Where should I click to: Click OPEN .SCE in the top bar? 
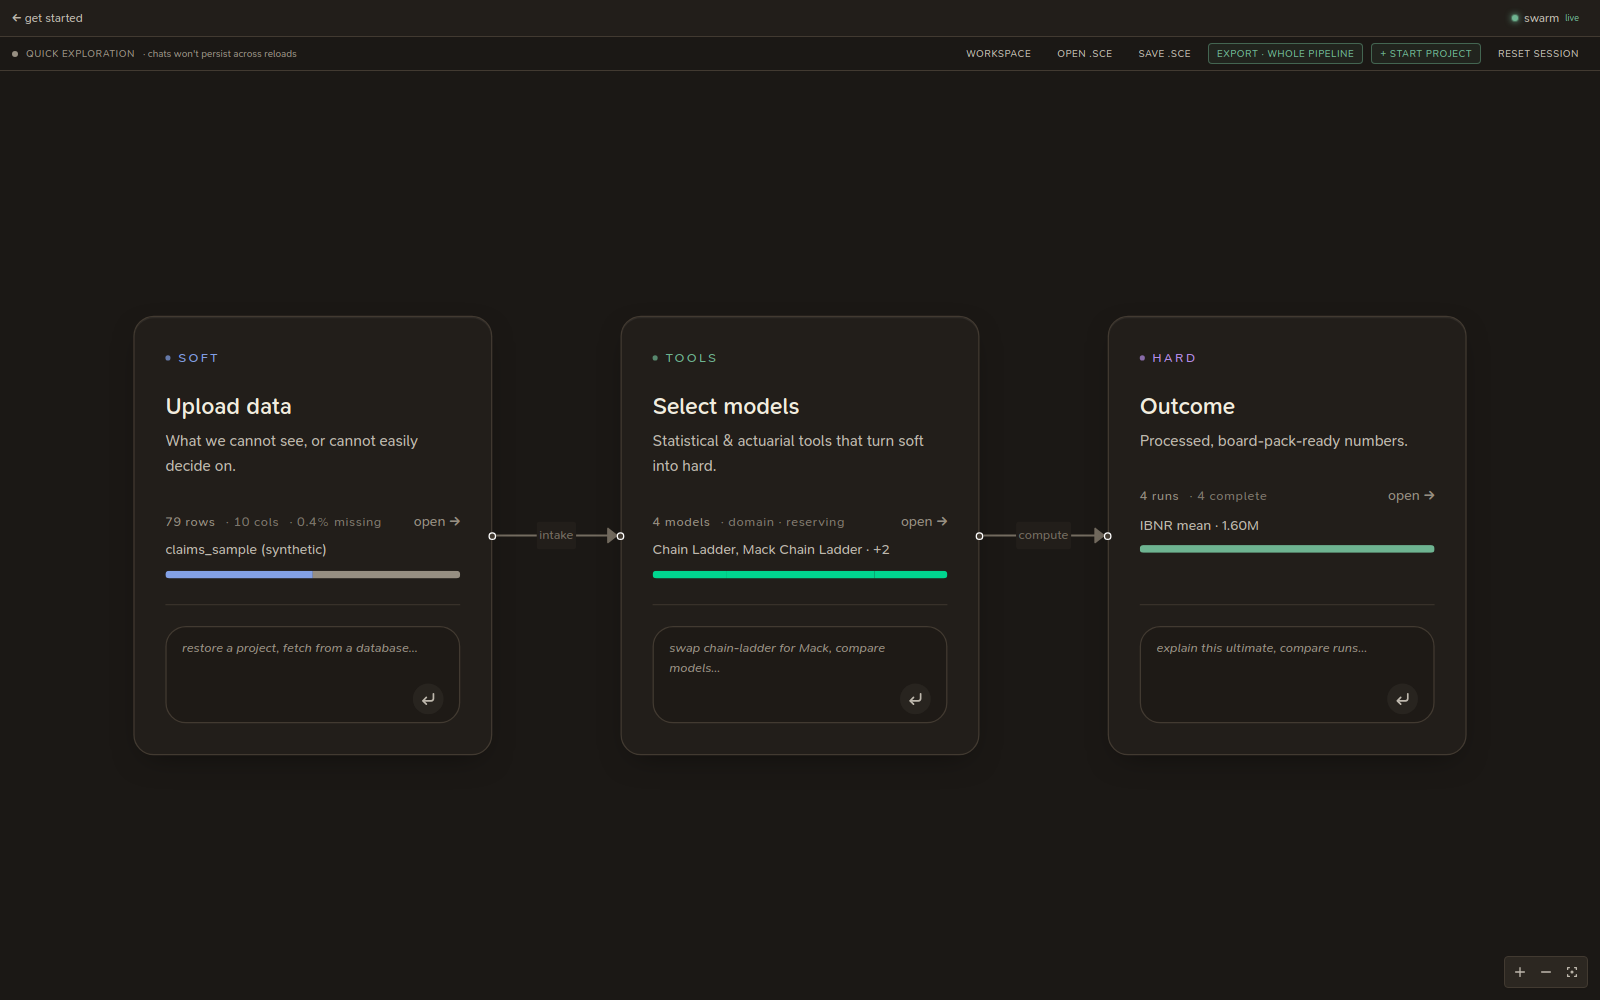pos(1084,54)
